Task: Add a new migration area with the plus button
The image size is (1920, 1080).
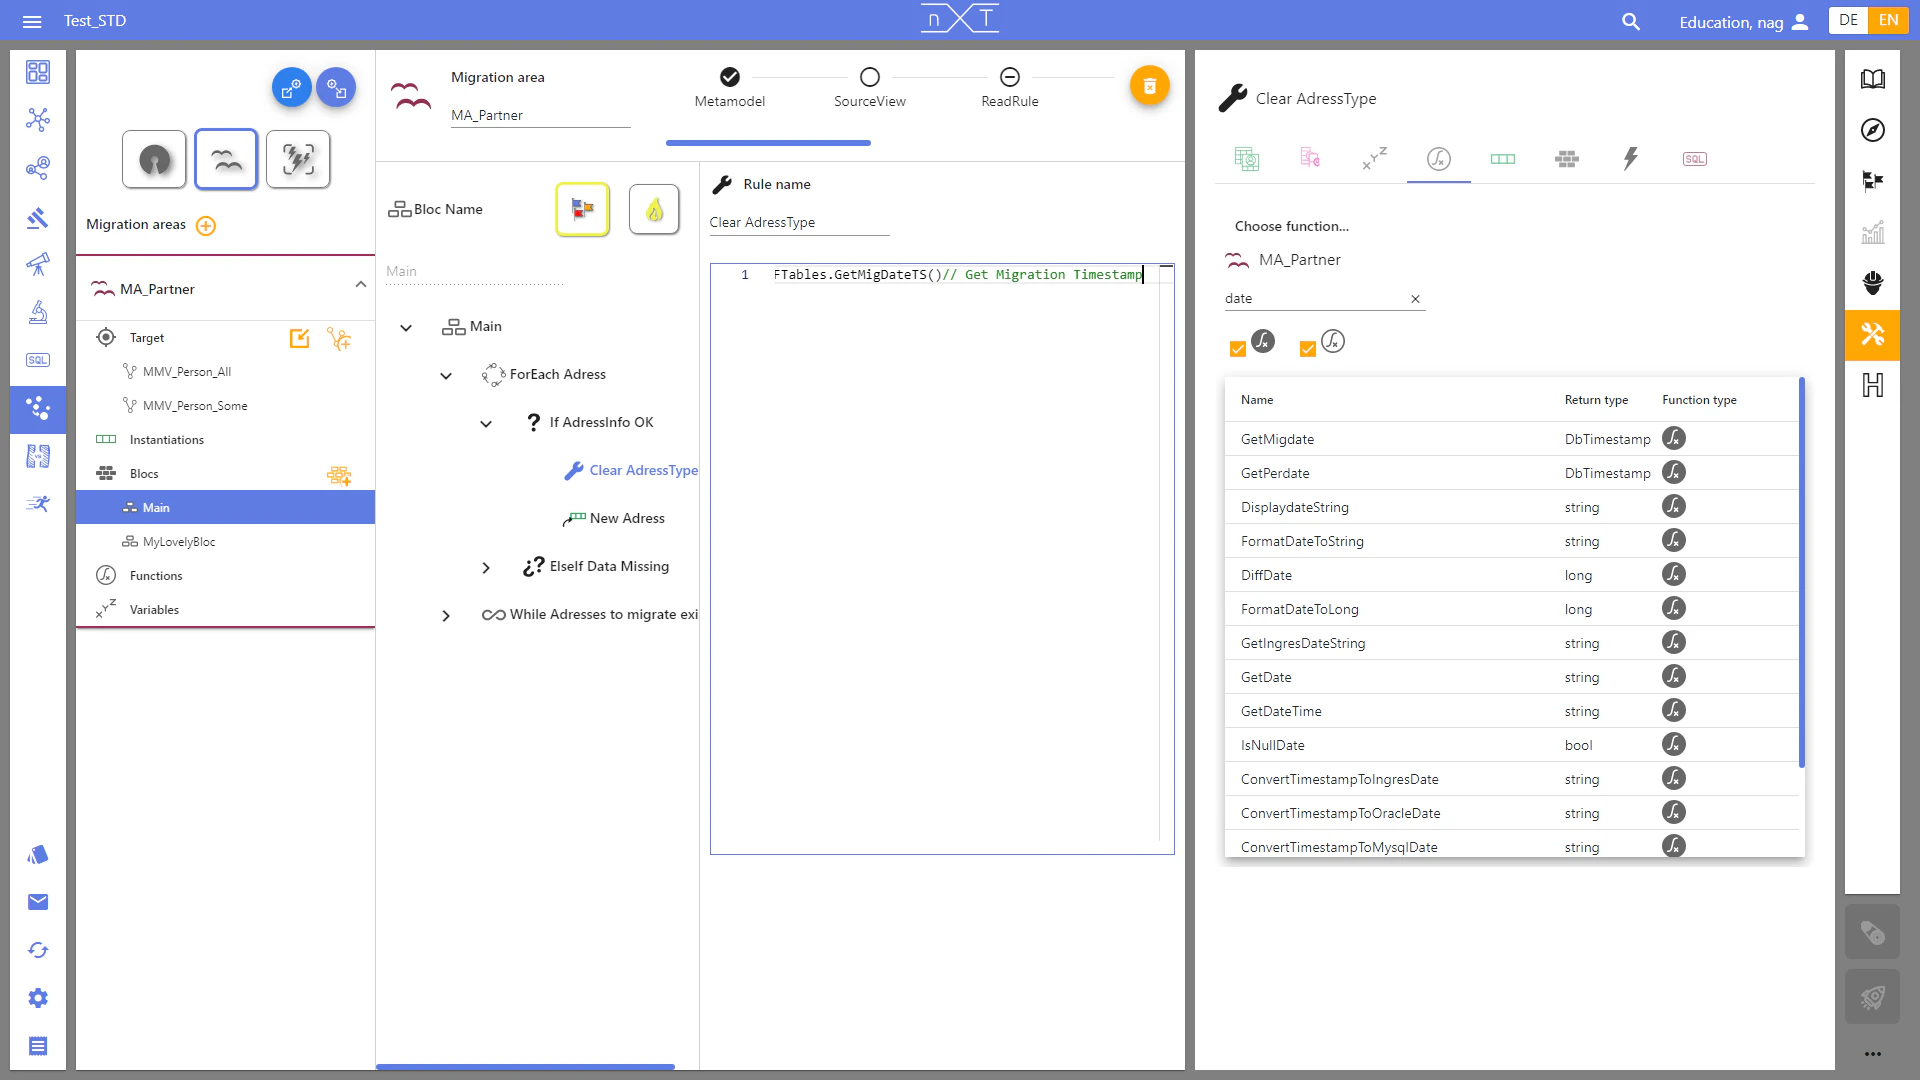Action: point(206,226)
